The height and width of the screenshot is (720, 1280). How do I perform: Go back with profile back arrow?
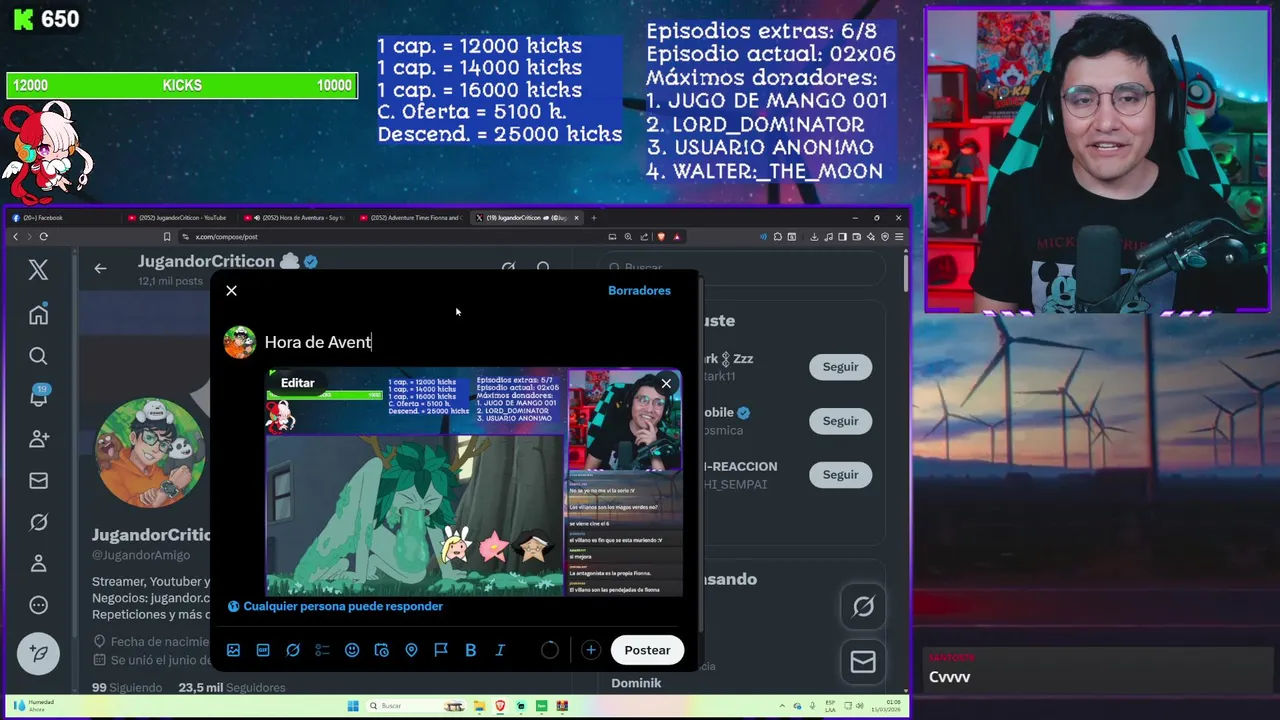100,268
